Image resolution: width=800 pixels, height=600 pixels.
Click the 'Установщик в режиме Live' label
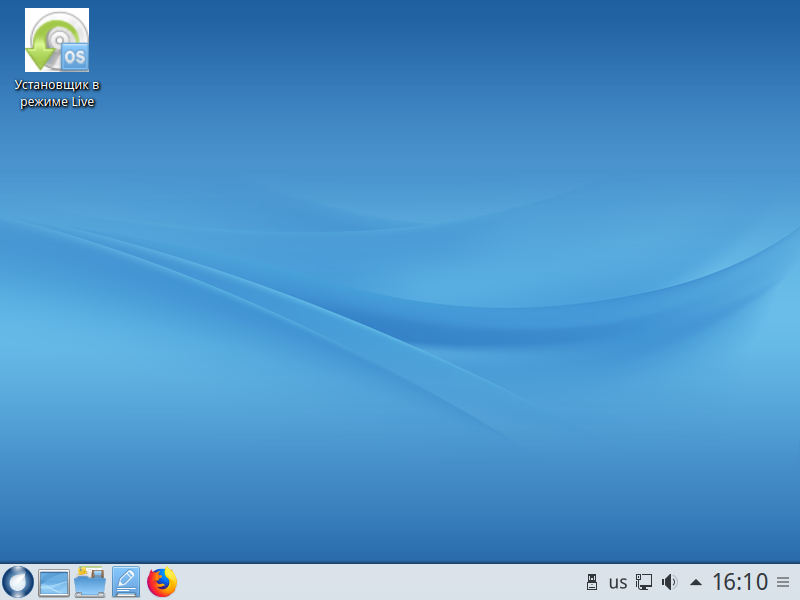56,93
